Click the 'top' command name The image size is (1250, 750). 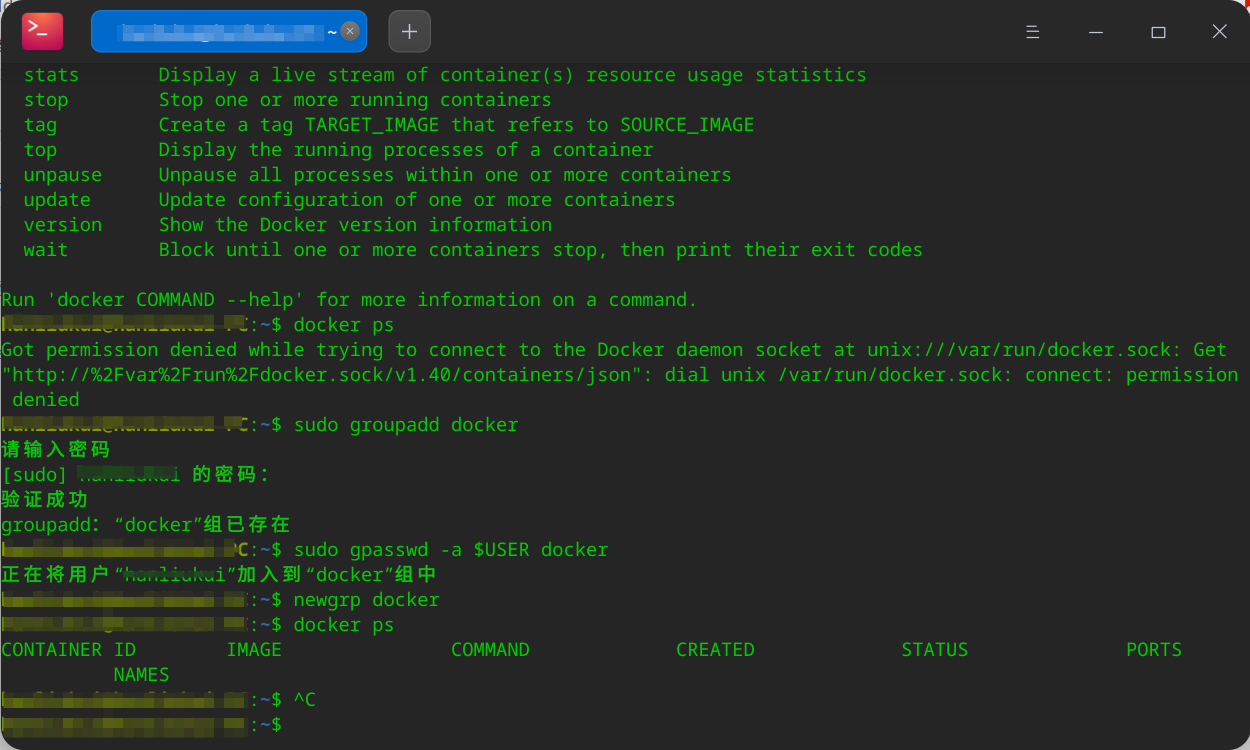click(x=40, y=150)
